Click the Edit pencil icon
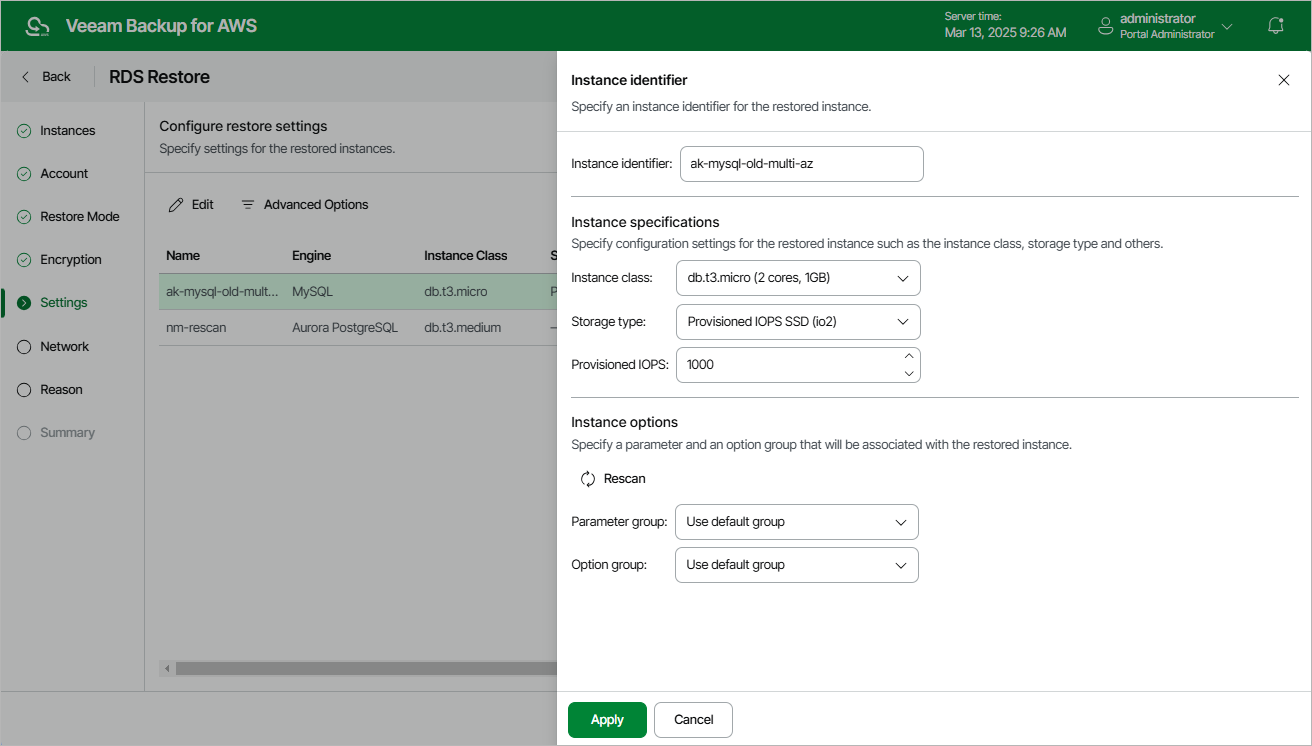 176,205
